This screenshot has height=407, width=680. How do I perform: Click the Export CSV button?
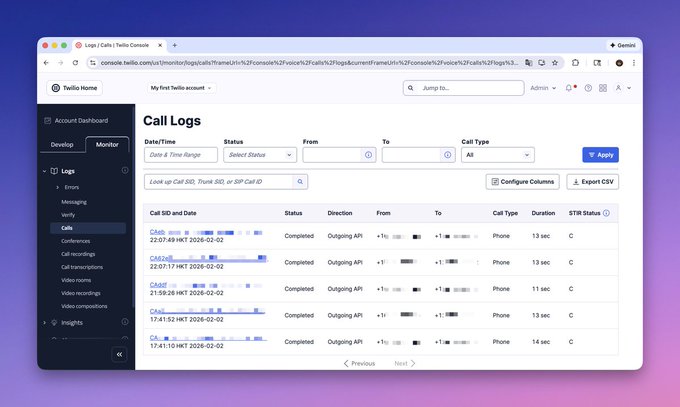point(593,182)
